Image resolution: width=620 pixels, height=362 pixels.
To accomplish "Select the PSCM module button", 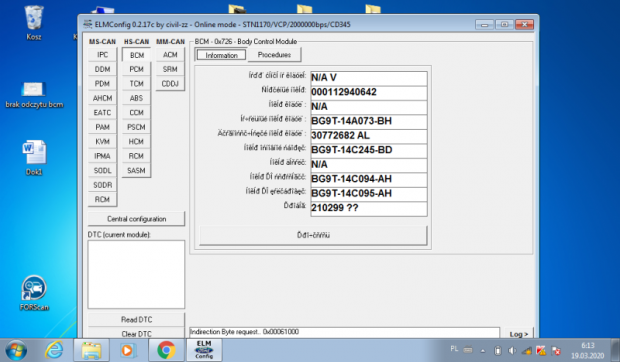I will 136,127.
